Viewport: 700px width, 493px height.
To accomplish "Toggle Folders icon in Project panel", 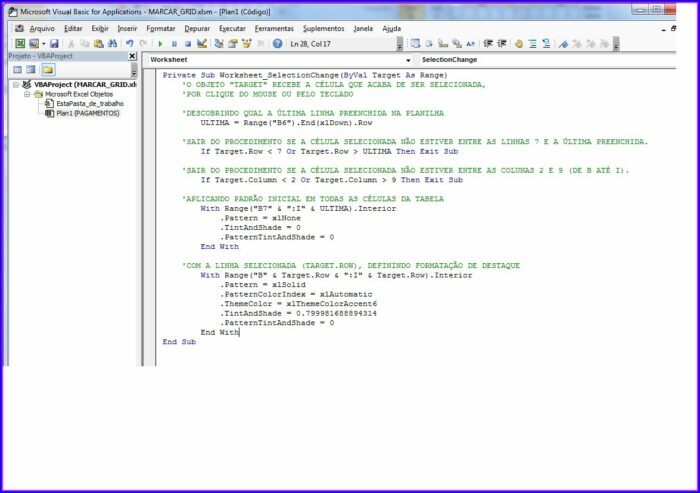I will click(x=48, y=70).
